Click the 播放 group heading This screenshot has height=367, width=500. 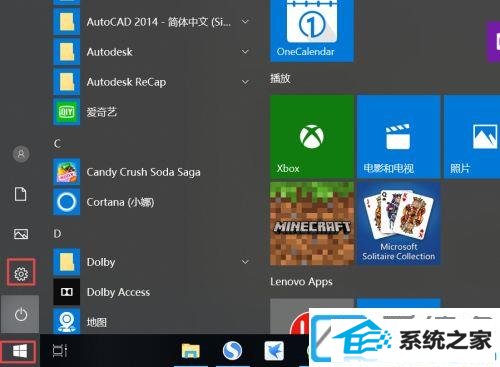tap(280, 78)
